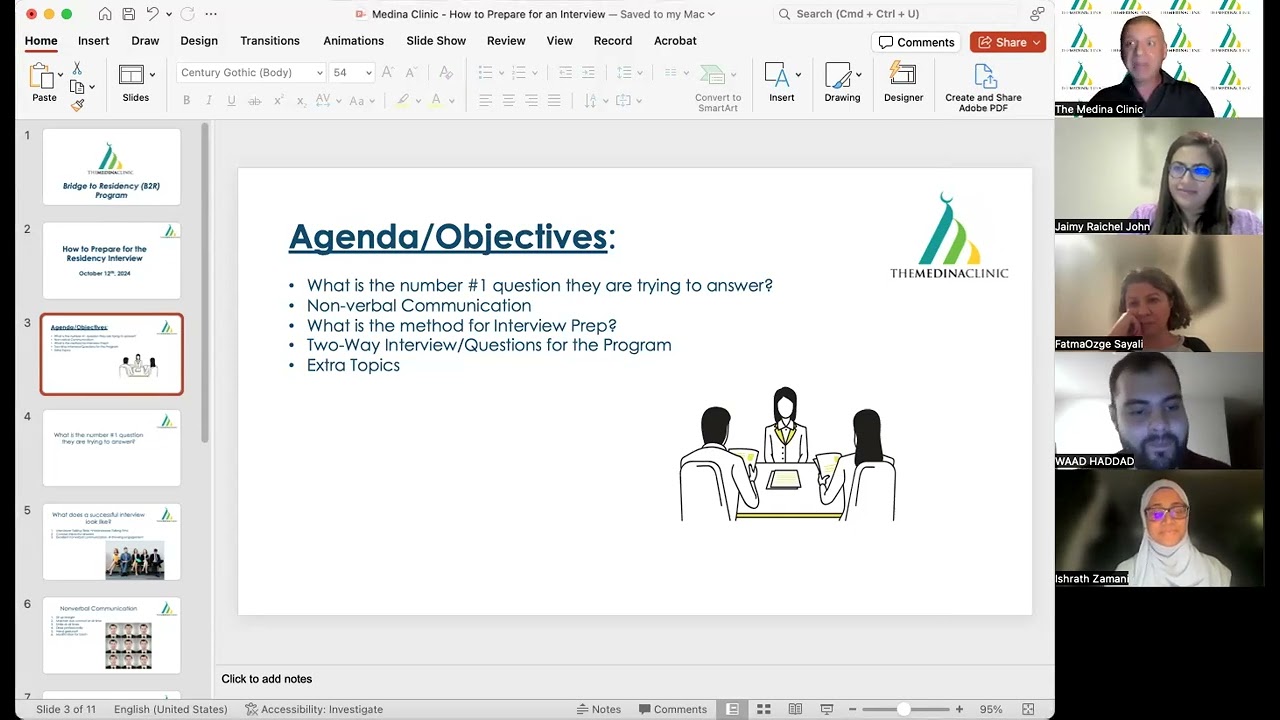Toggle superscript formatting
Image resolution: width=1280 pixels, height=720 pixels.
tap(278, 101)
